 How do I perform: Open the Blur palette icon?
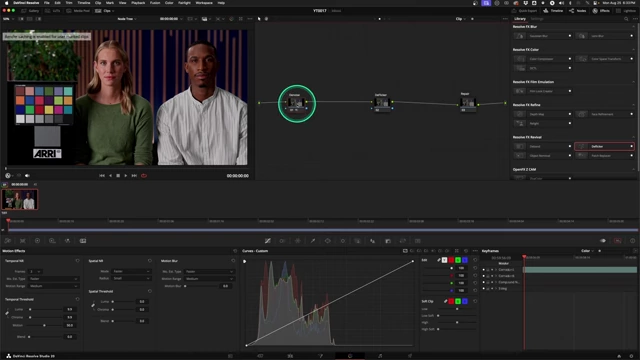(x=373, y=241)
